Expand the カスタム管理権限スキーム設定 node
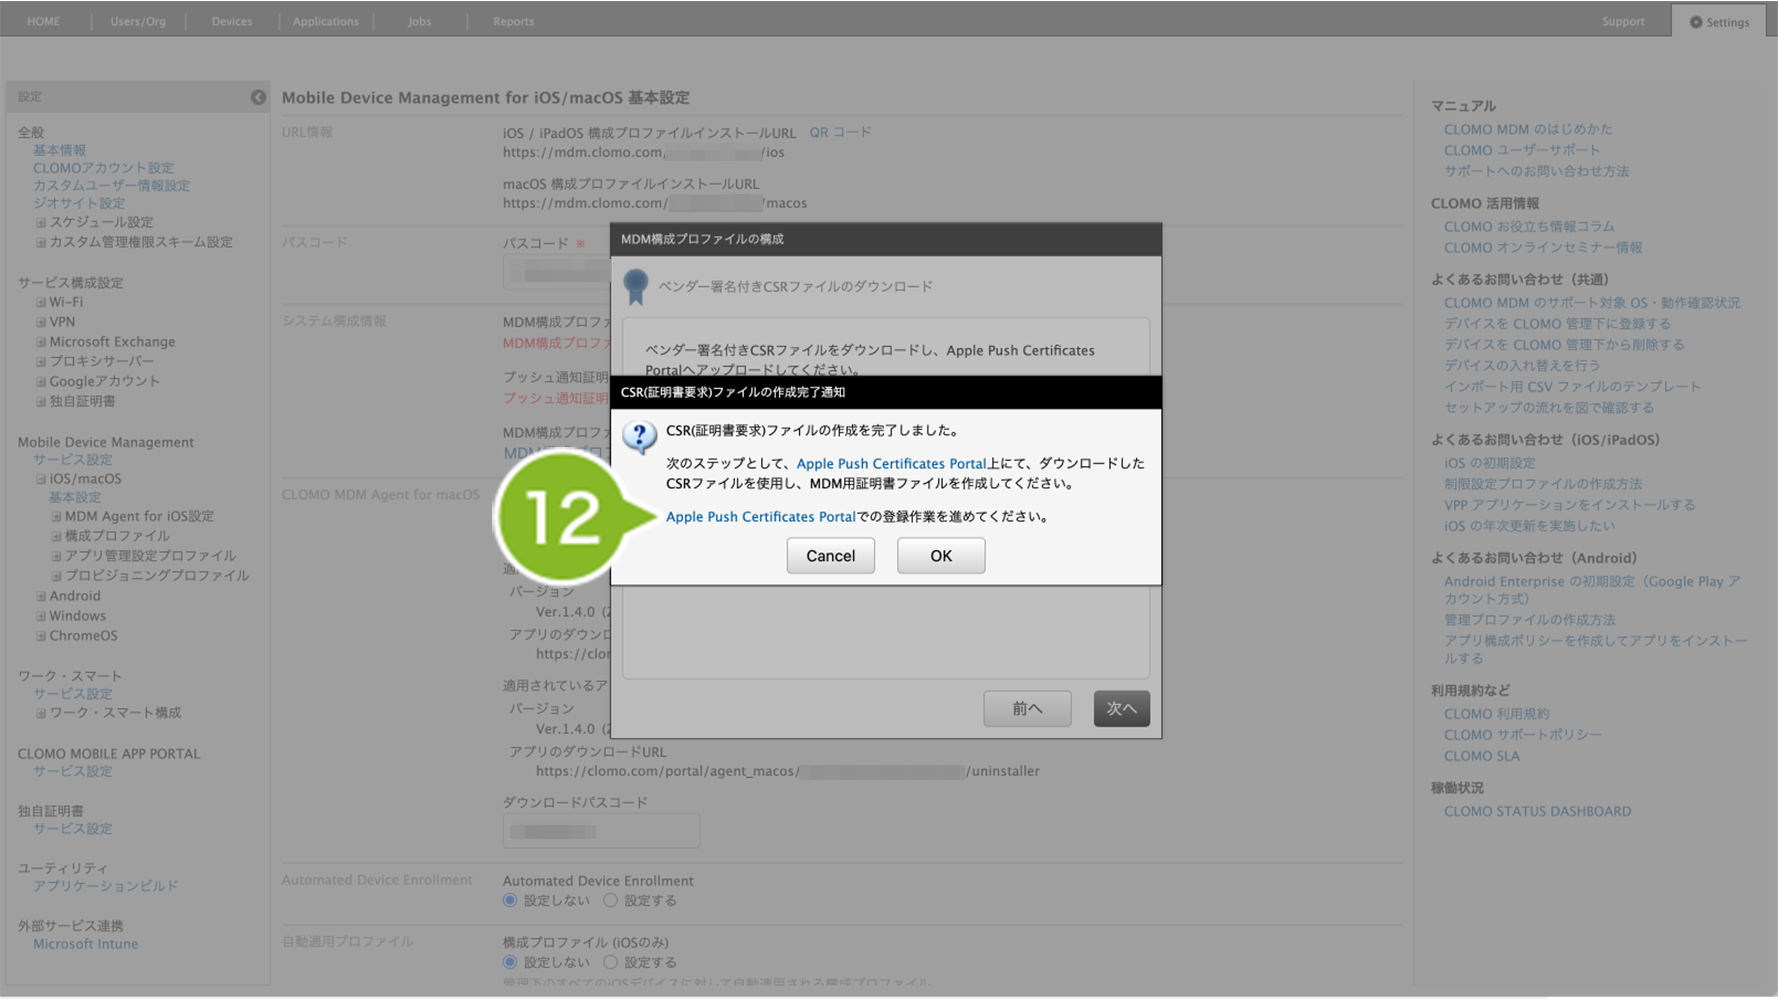Viewport: 1778px width, 1000px height. click(41, 243)
